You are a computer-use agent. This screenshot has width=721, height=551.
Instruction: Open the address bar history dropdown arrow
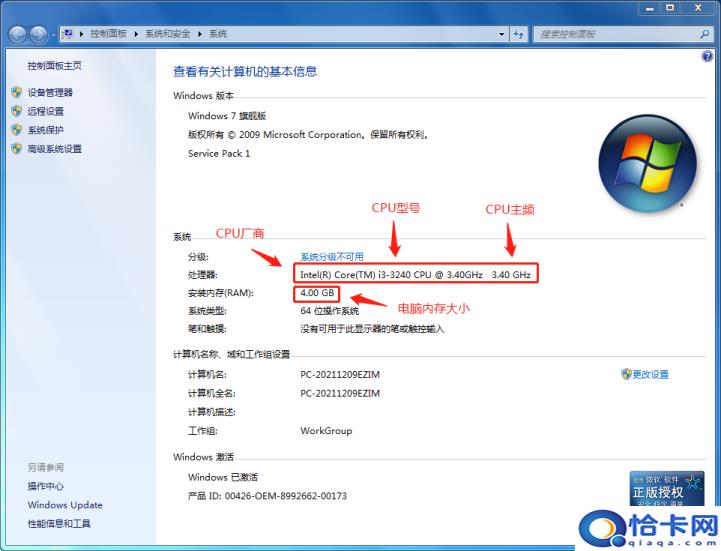point(501,34)
